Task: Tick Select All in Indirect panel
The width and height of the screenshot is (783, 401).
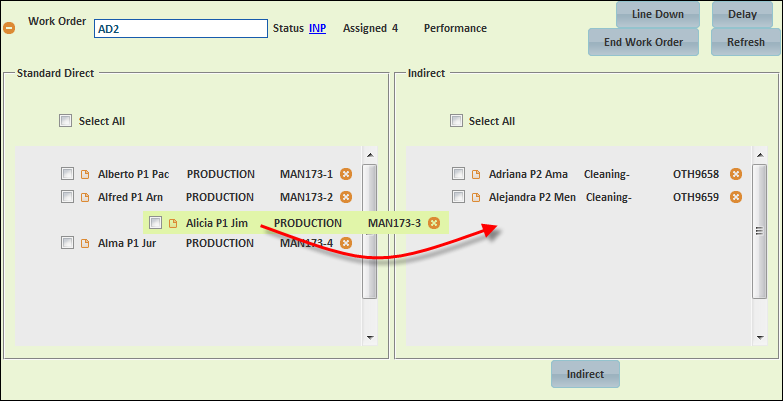Action: click(456, 121)
